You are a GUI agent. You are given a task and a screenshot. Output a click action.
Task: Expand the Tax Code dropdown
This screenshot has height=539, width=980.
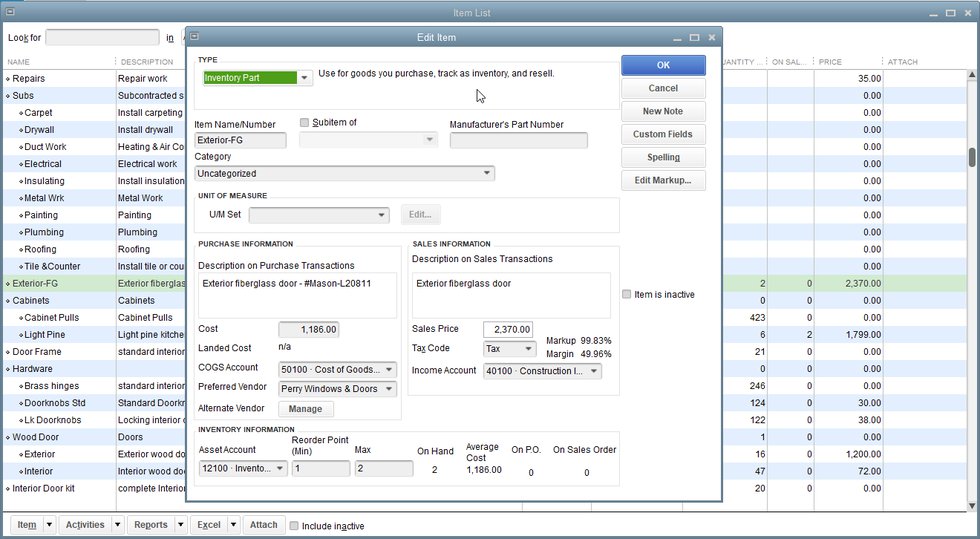[529, 349]
